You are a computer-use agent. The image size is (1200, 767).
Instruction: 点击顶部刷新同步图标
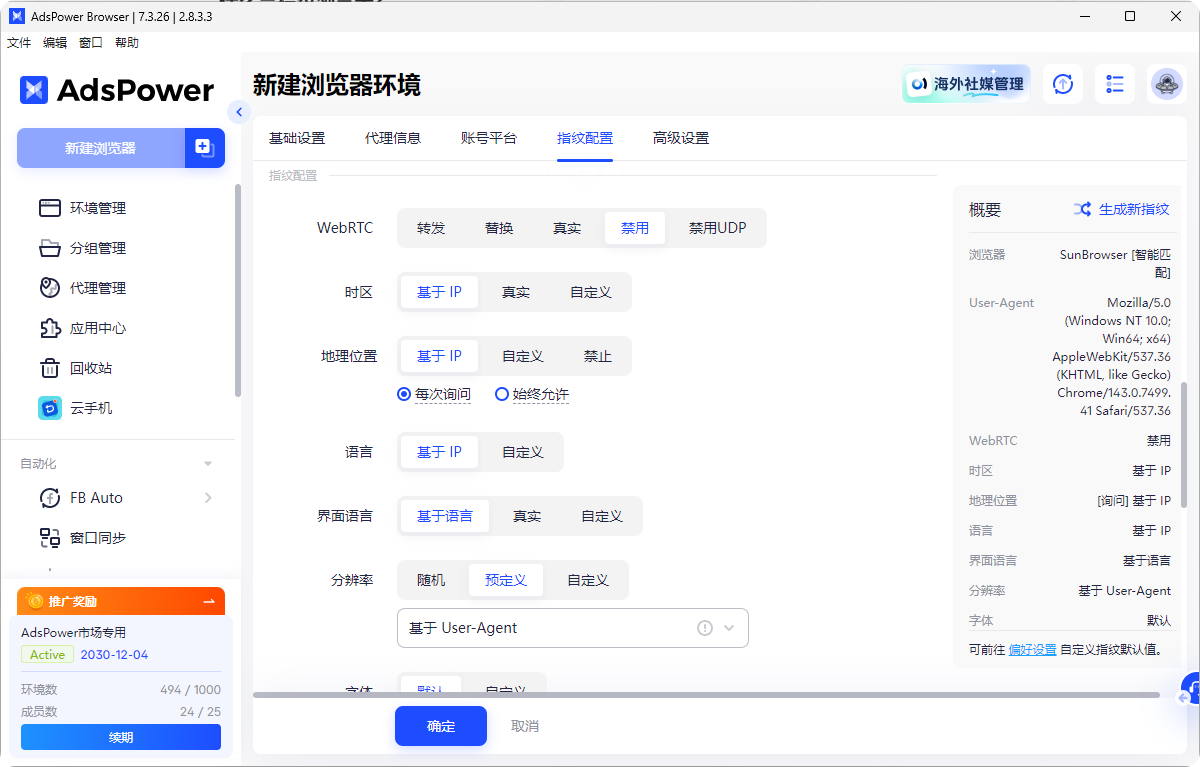point(1062,84)
